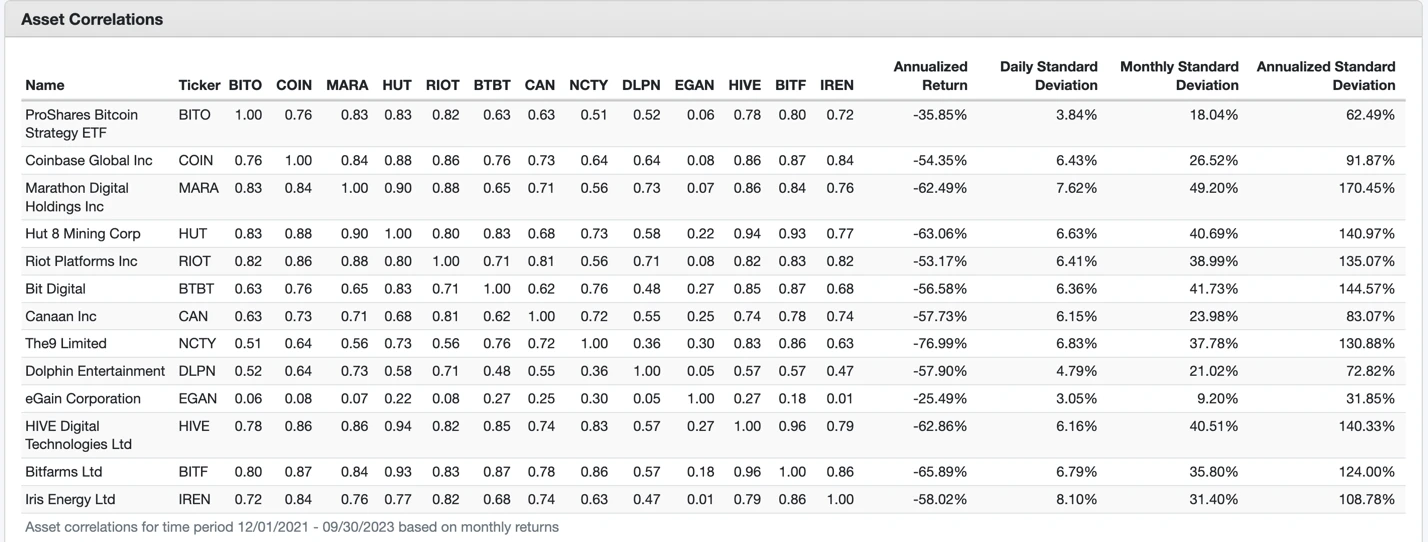Click The9 Limited annualized return -76.99%
Image resolution: width=1428 pixels, height=542 pixels.
[x=939, y=344]
